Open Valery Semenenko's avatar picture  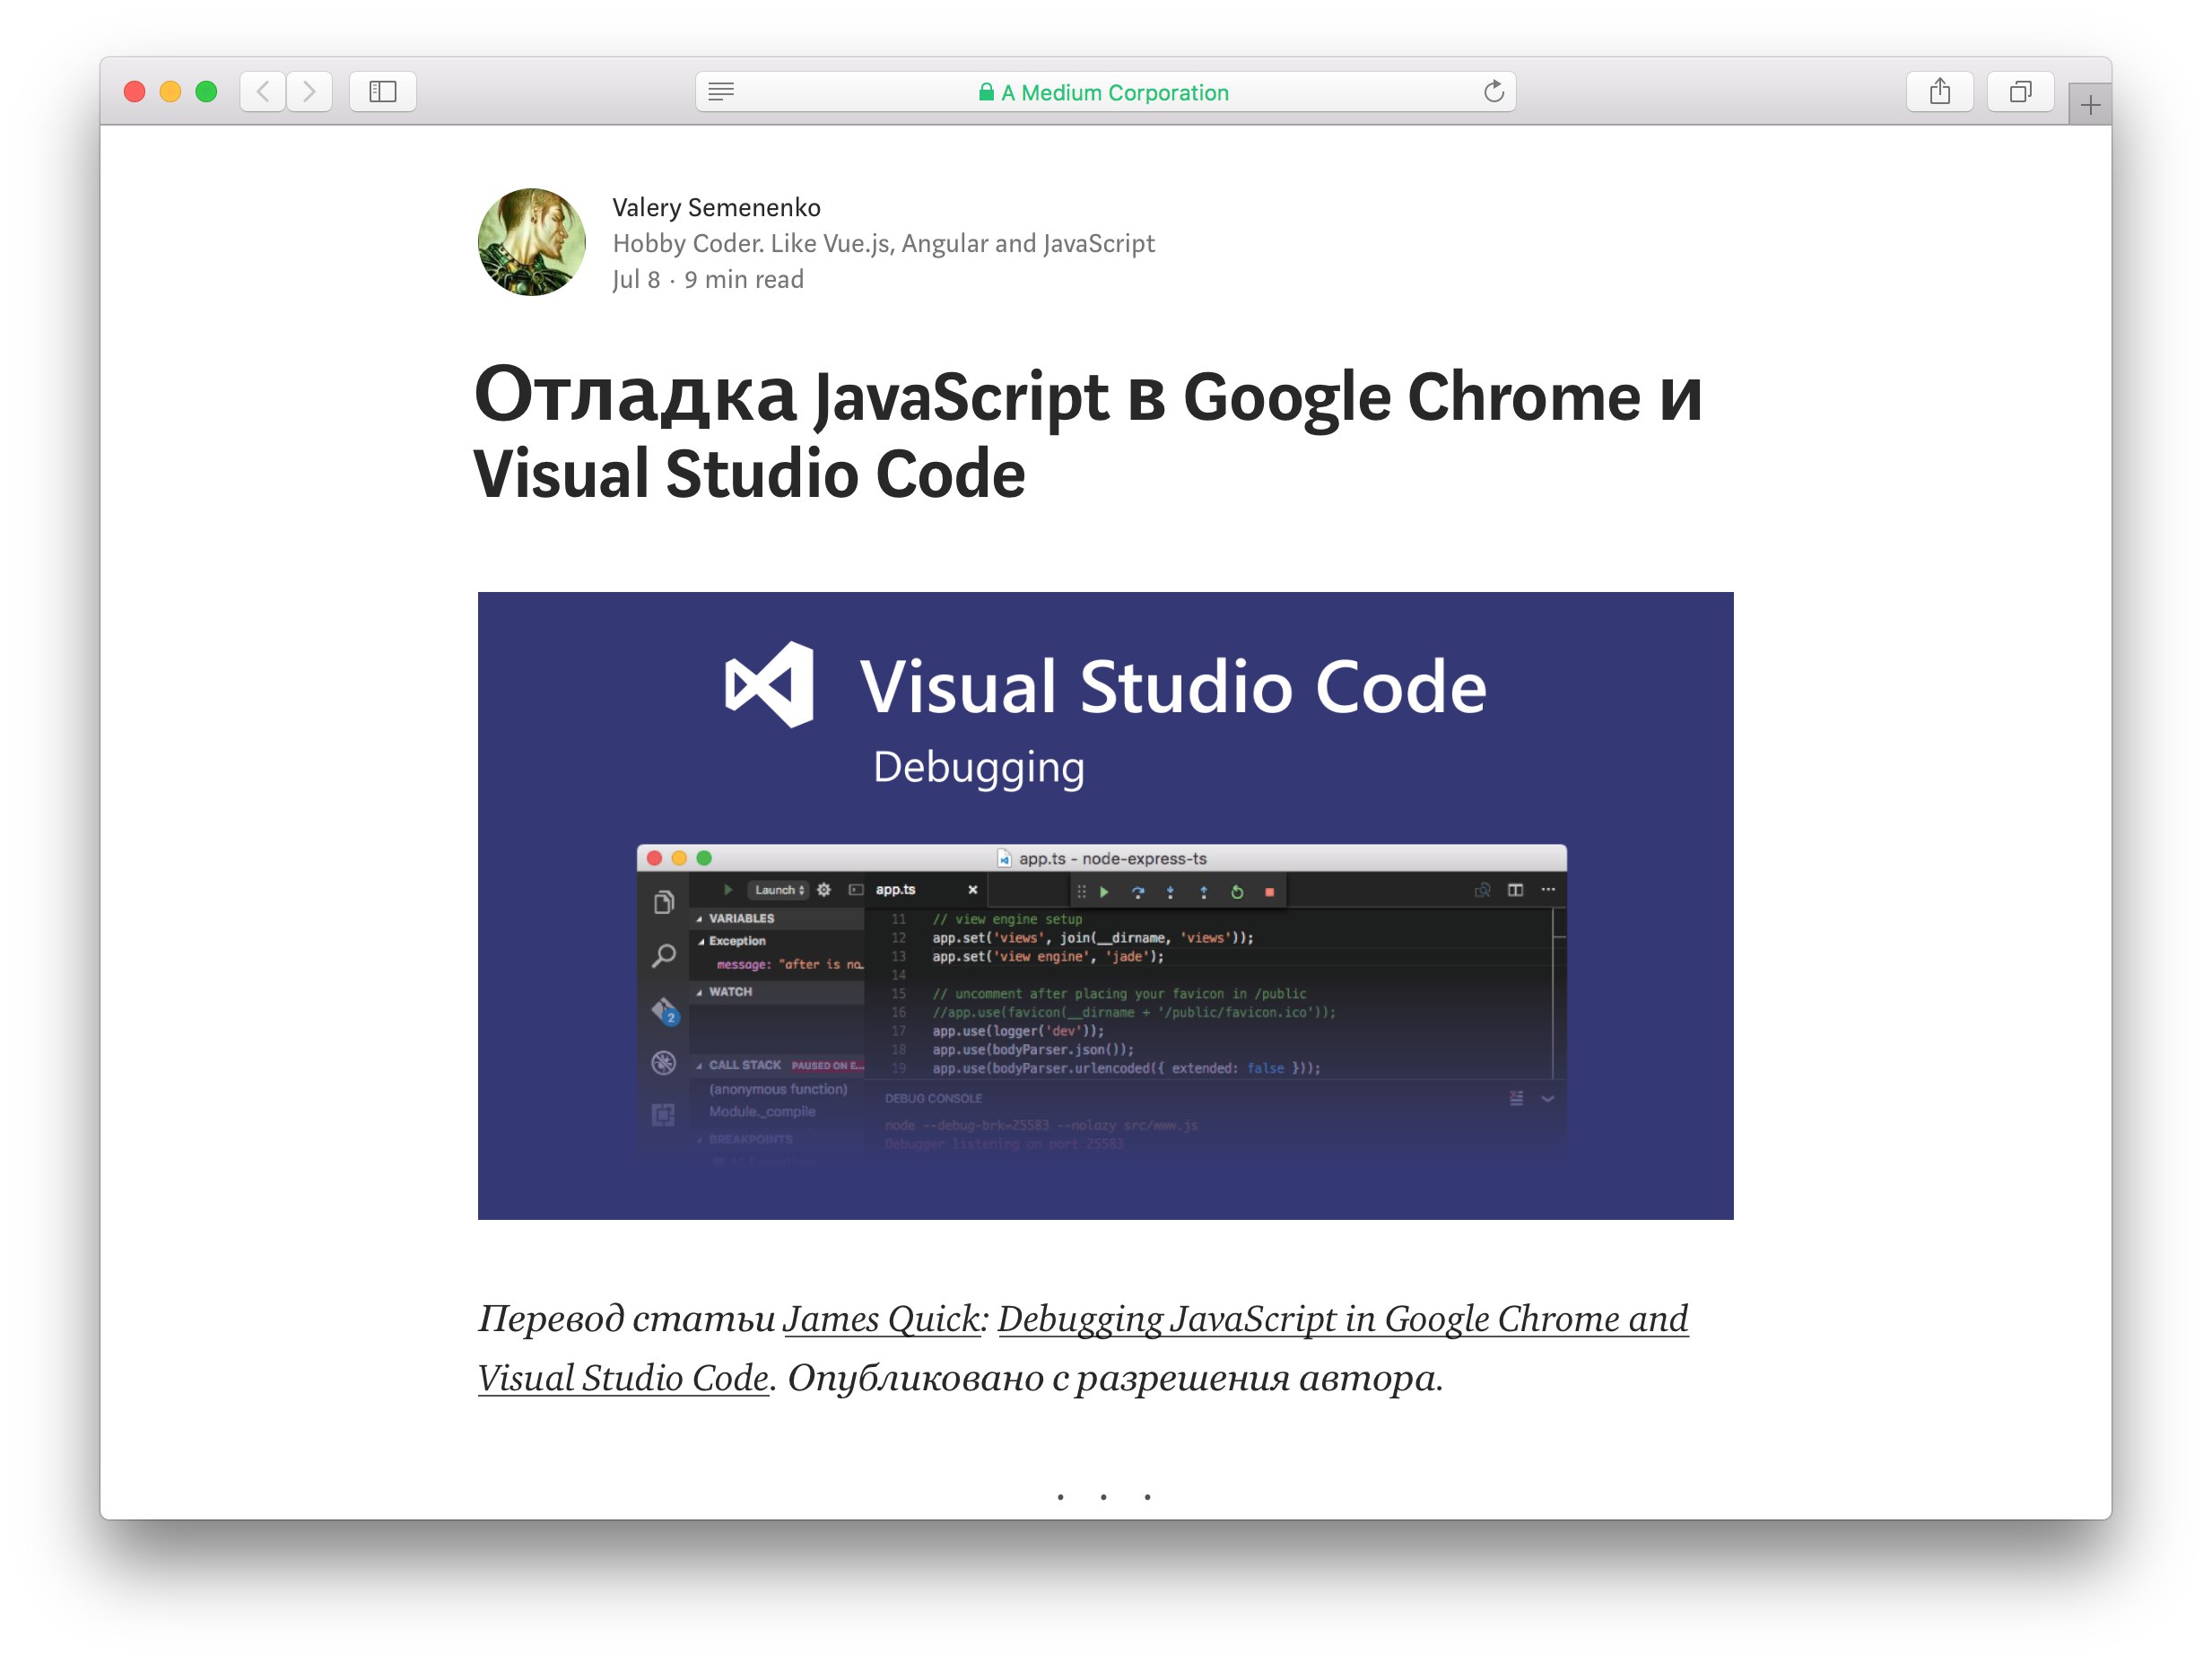(x=532, y=242)
